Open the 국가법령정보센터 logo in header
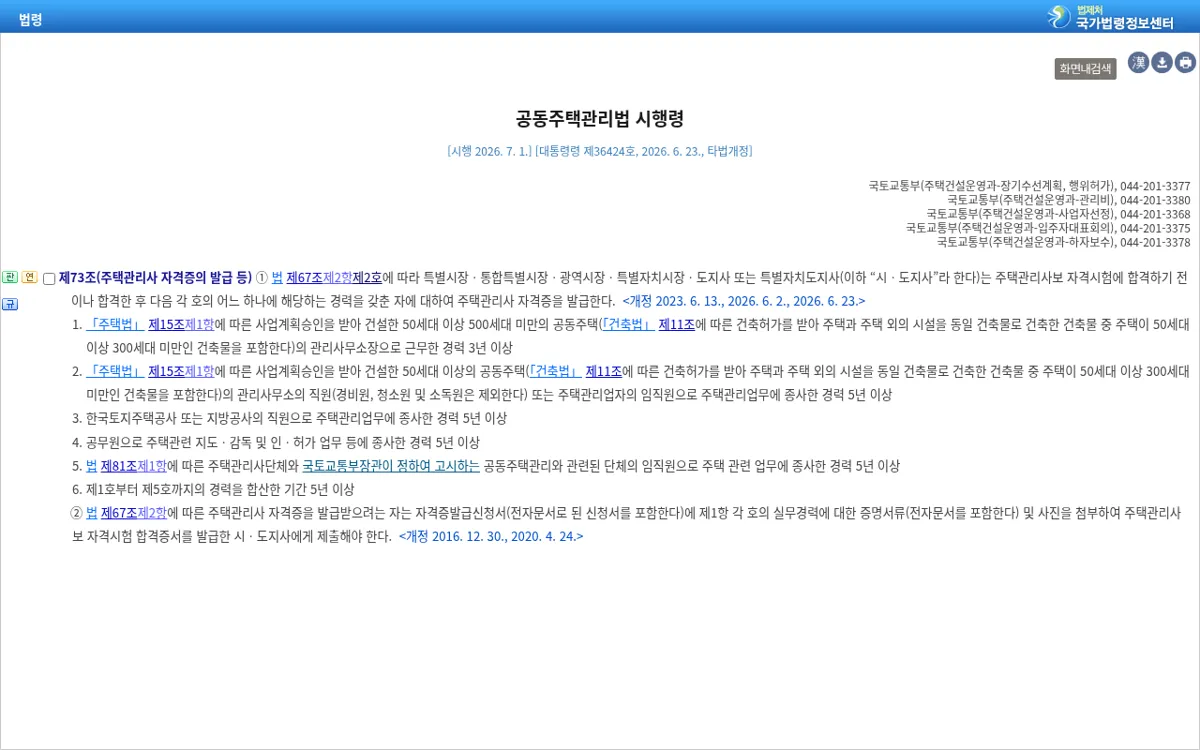Image resolution: width=1200 pixels, height=750 pixels. point(1110,17)
